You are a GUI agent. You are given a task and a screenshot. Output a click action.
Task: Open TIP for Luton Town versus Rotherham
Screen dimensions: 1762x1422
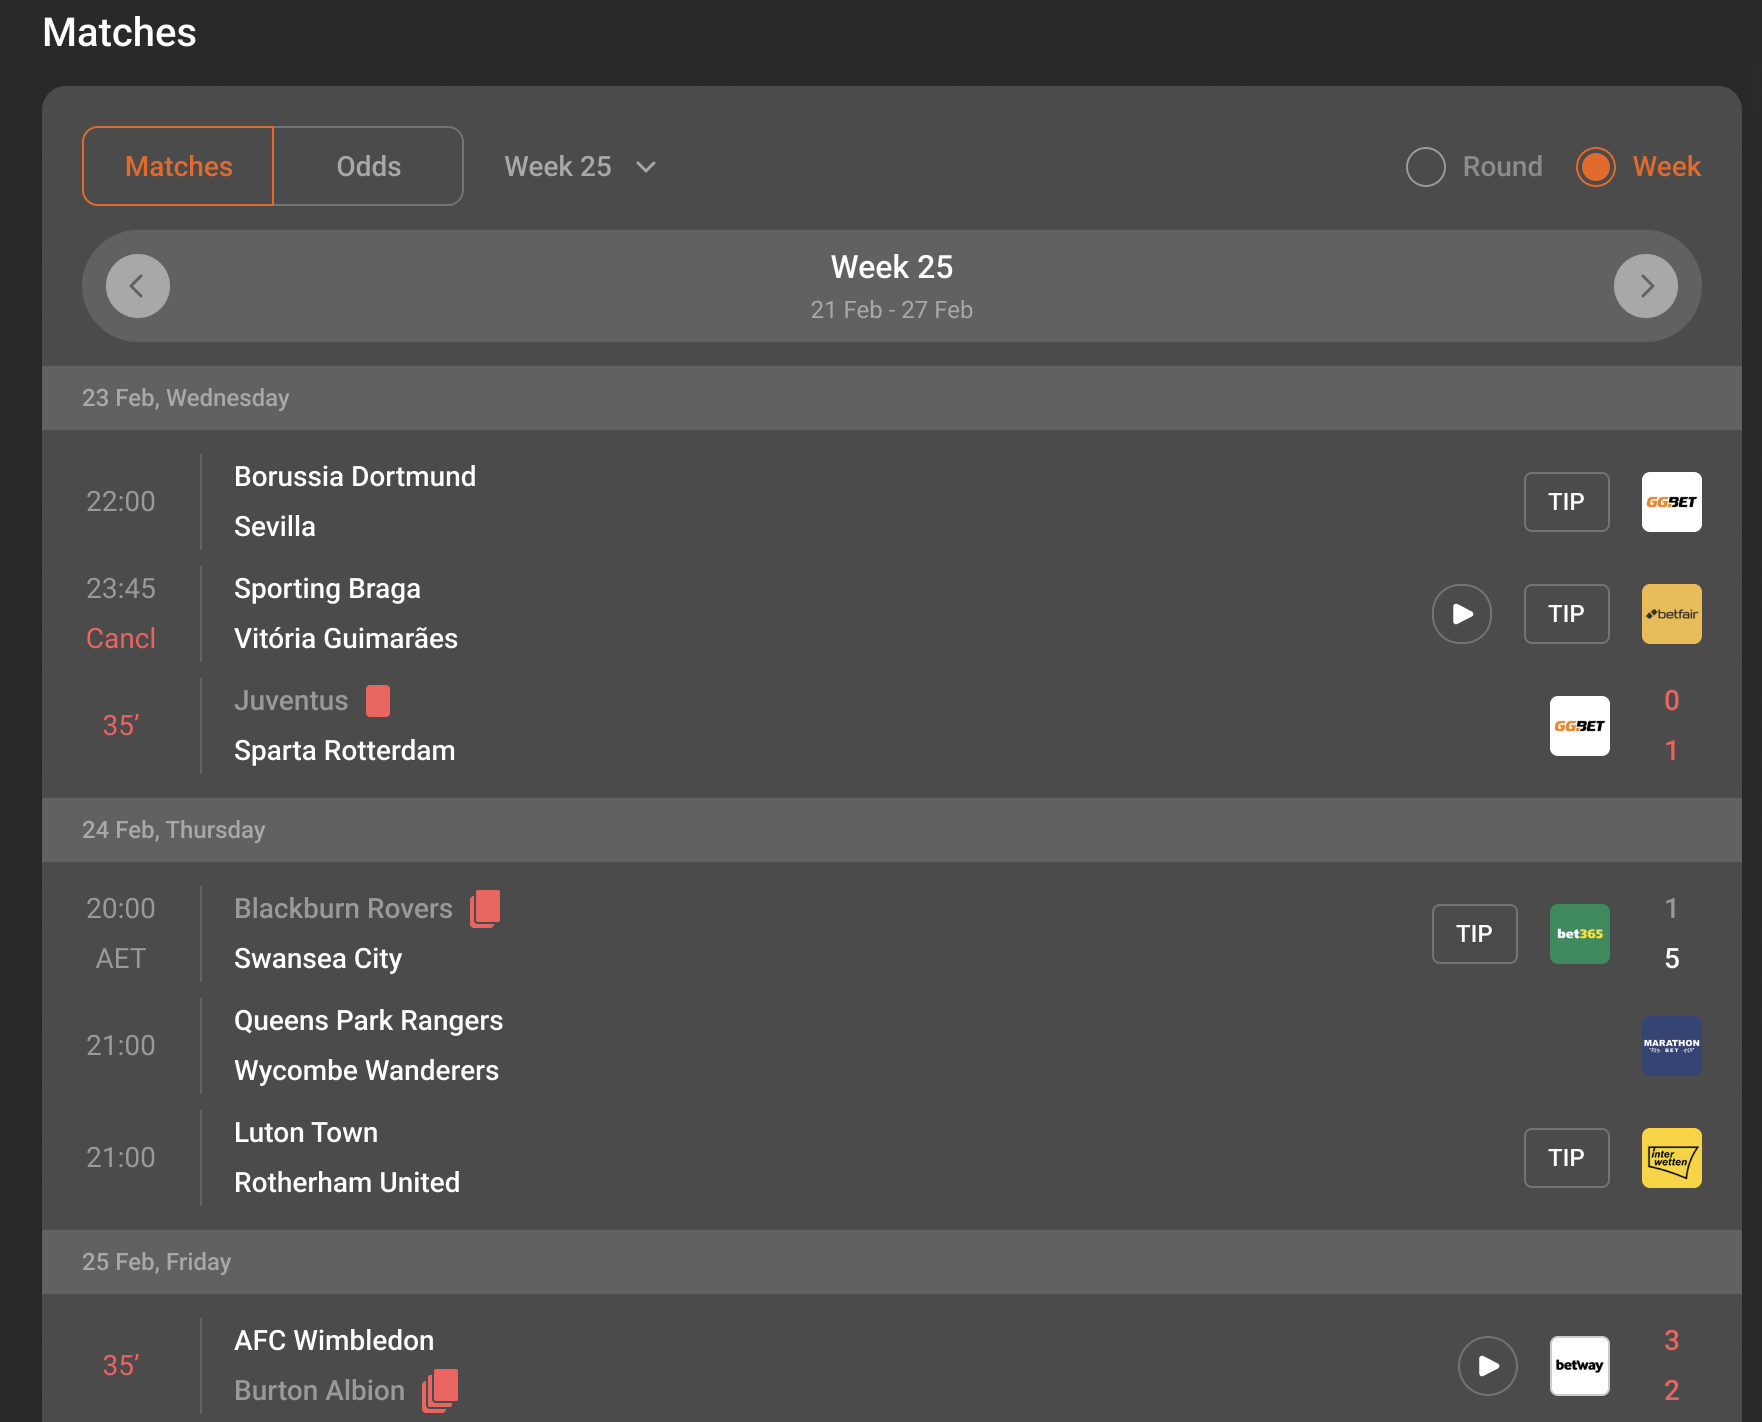[x=1566, y=1157]
